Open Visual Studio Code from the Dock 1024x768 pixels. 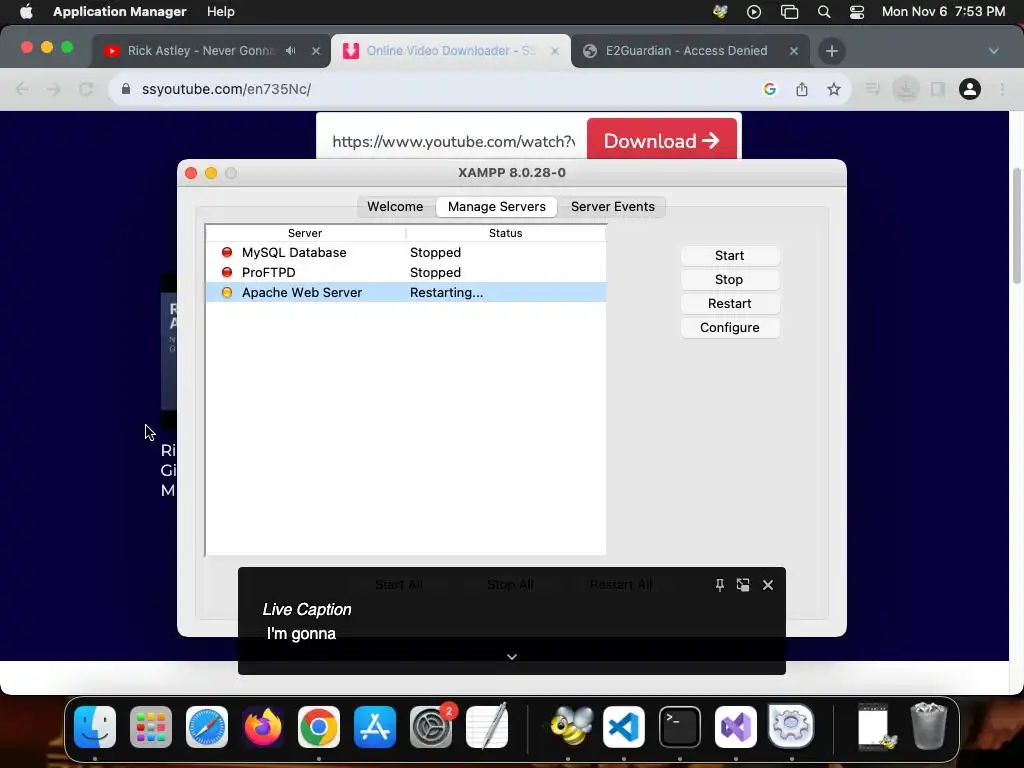624,727
